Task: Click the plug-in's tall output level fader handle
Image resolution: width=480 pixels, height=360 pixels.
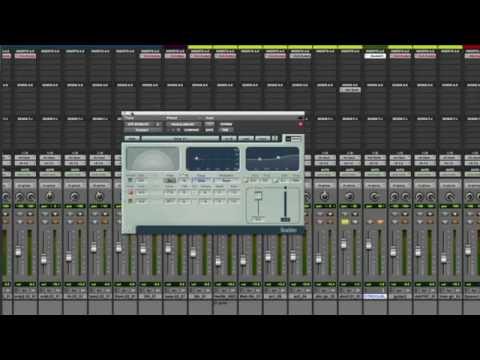Action: (x=285, y=219)
